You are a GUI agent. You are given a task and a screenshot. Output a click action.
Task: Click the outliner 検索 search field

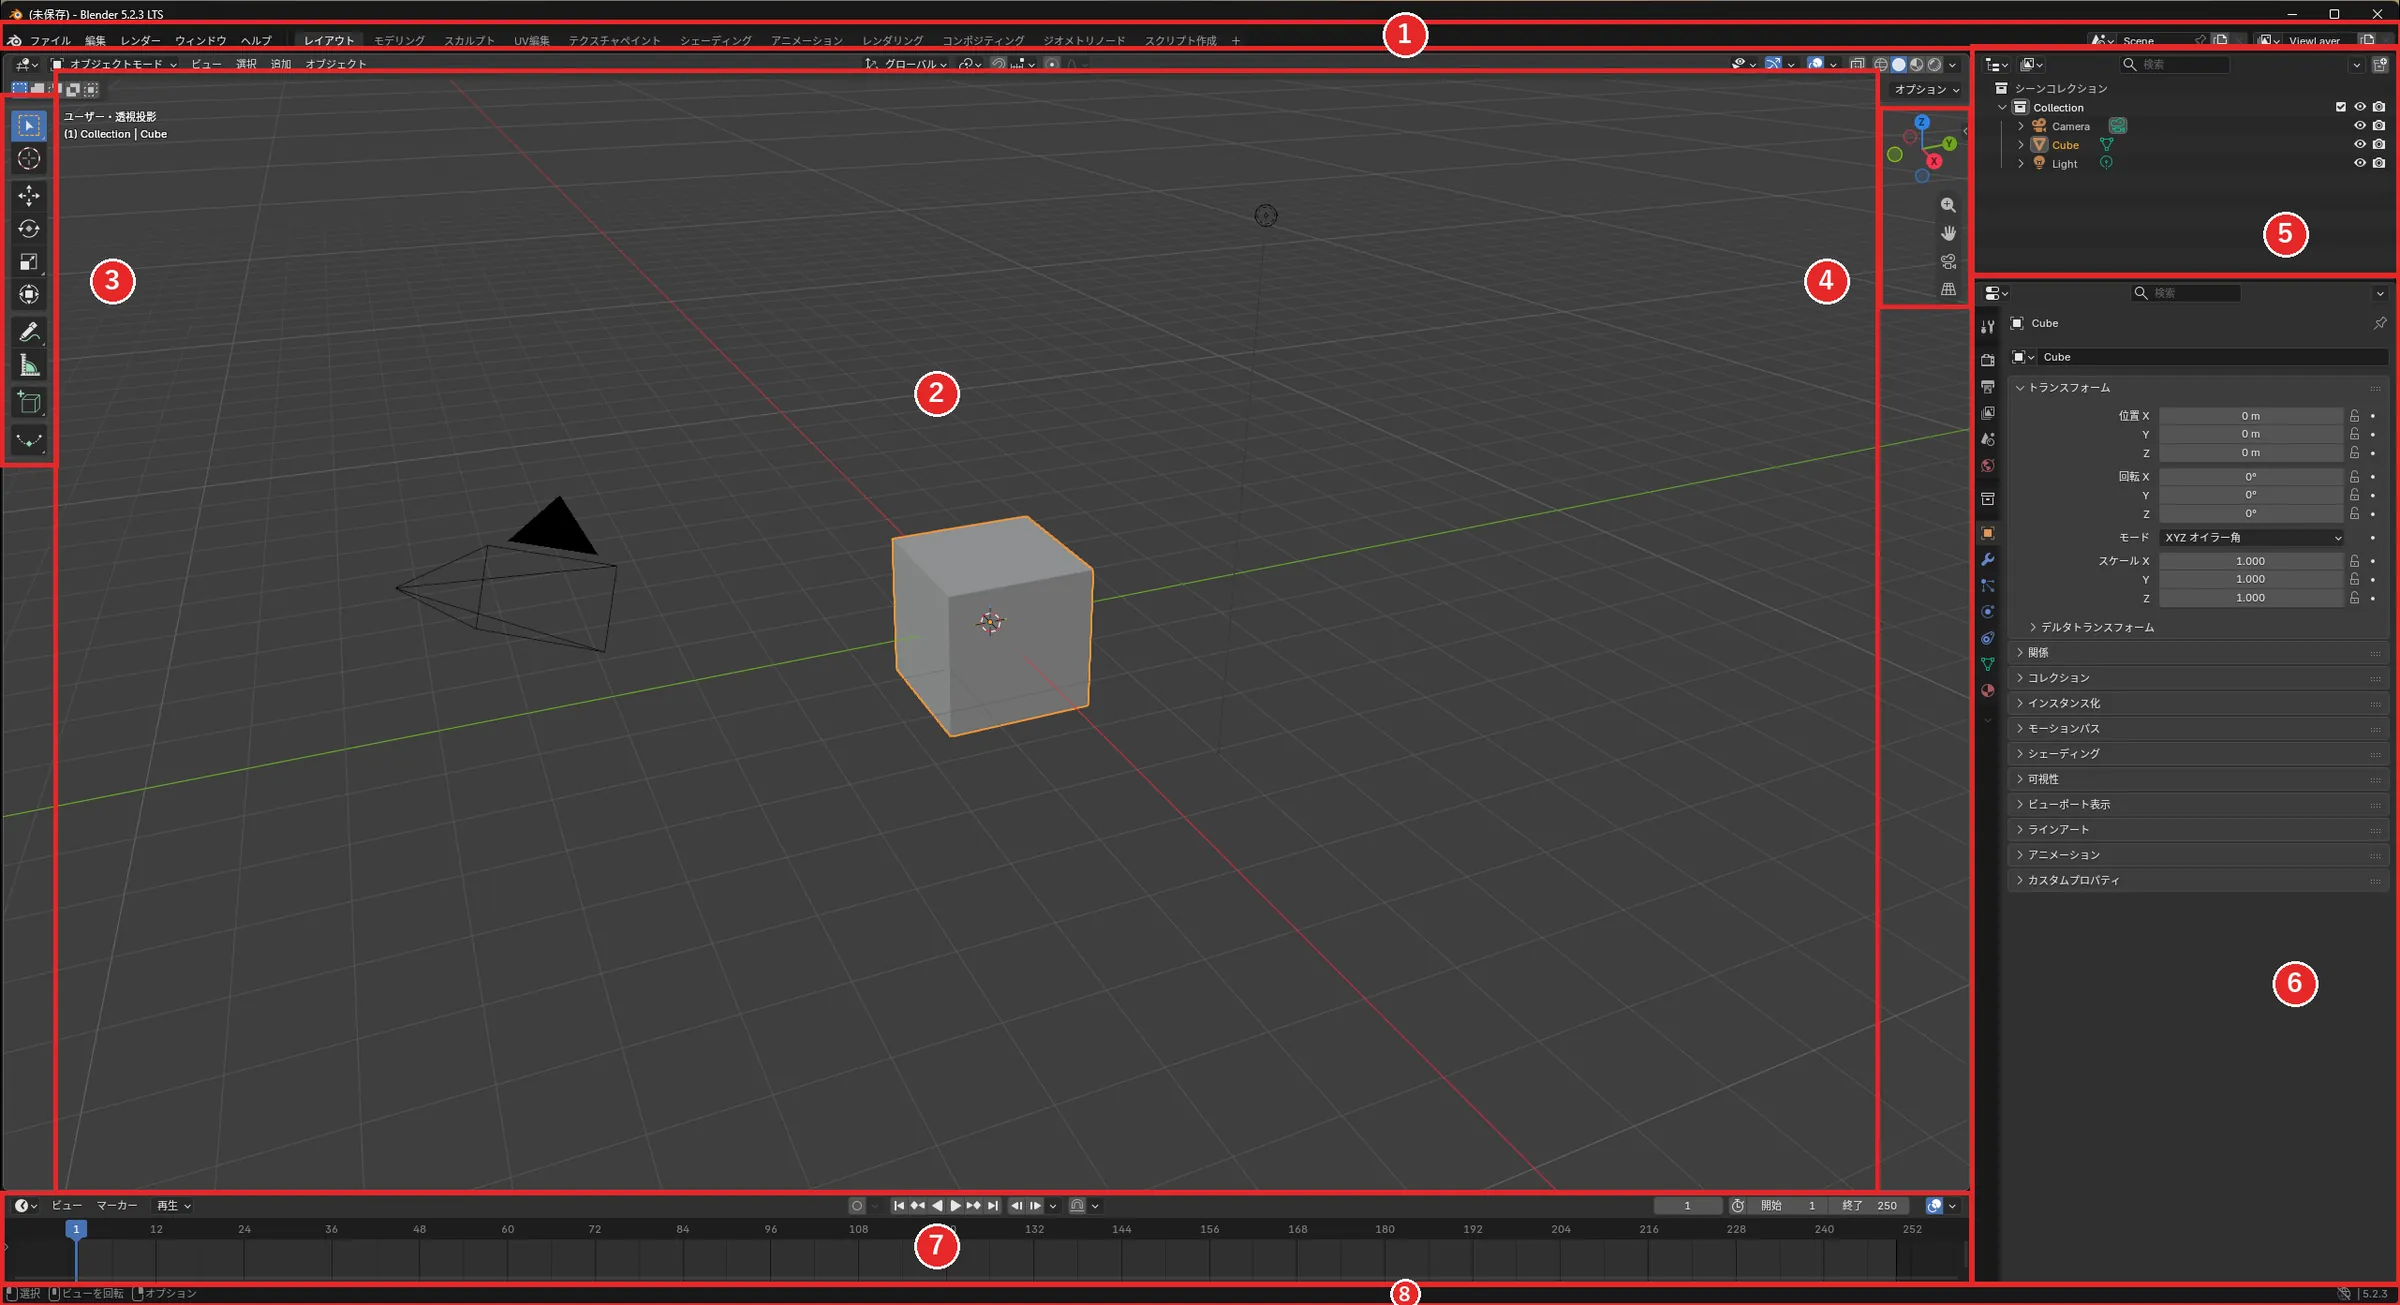click(x=2174, y=64)
